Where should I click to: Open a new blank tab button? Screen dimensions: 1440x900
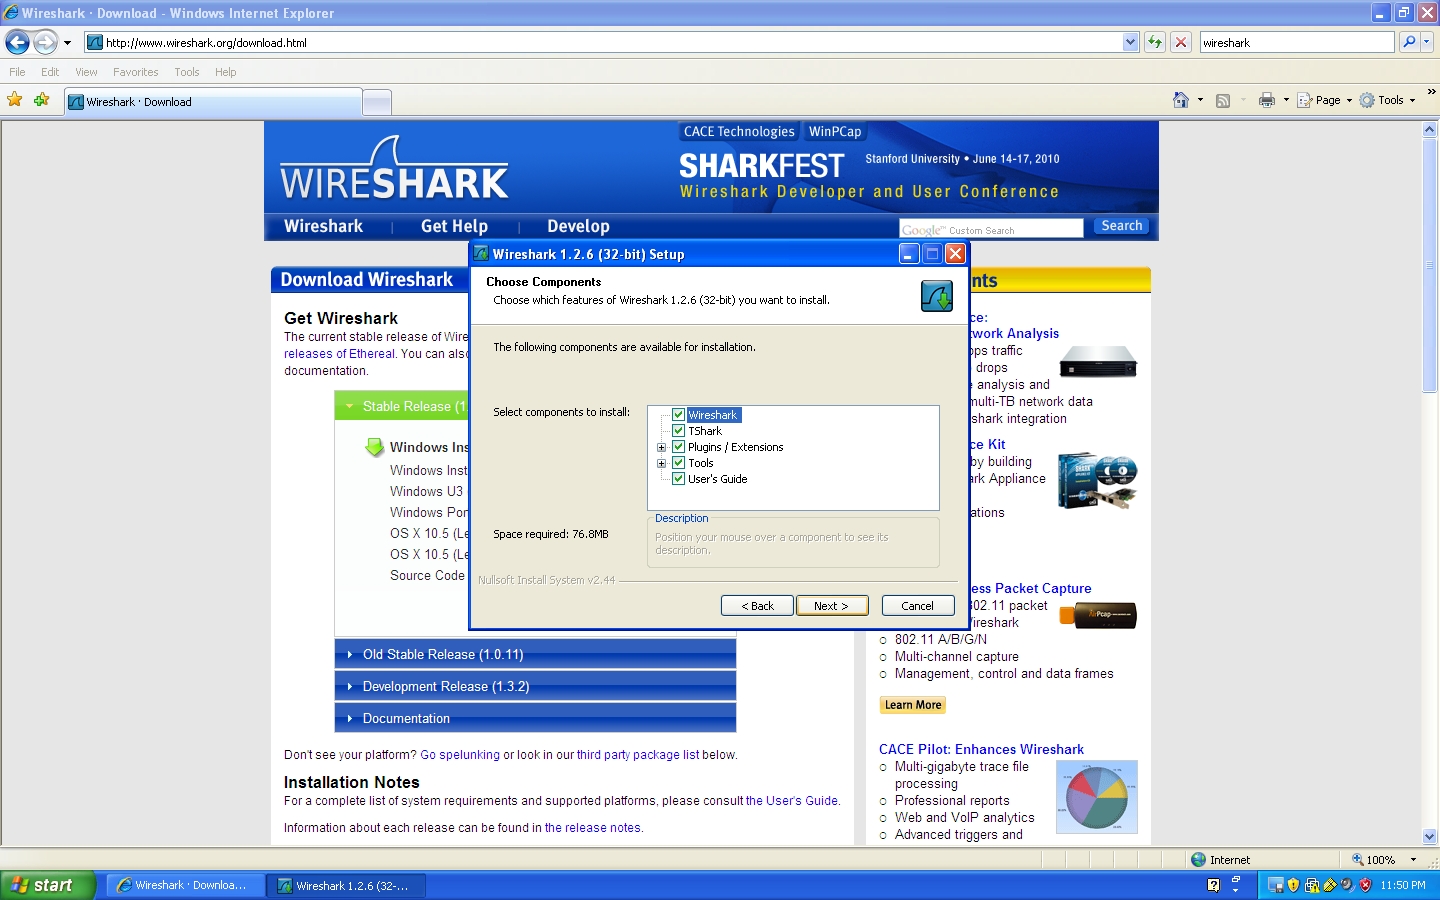[377, 102]
